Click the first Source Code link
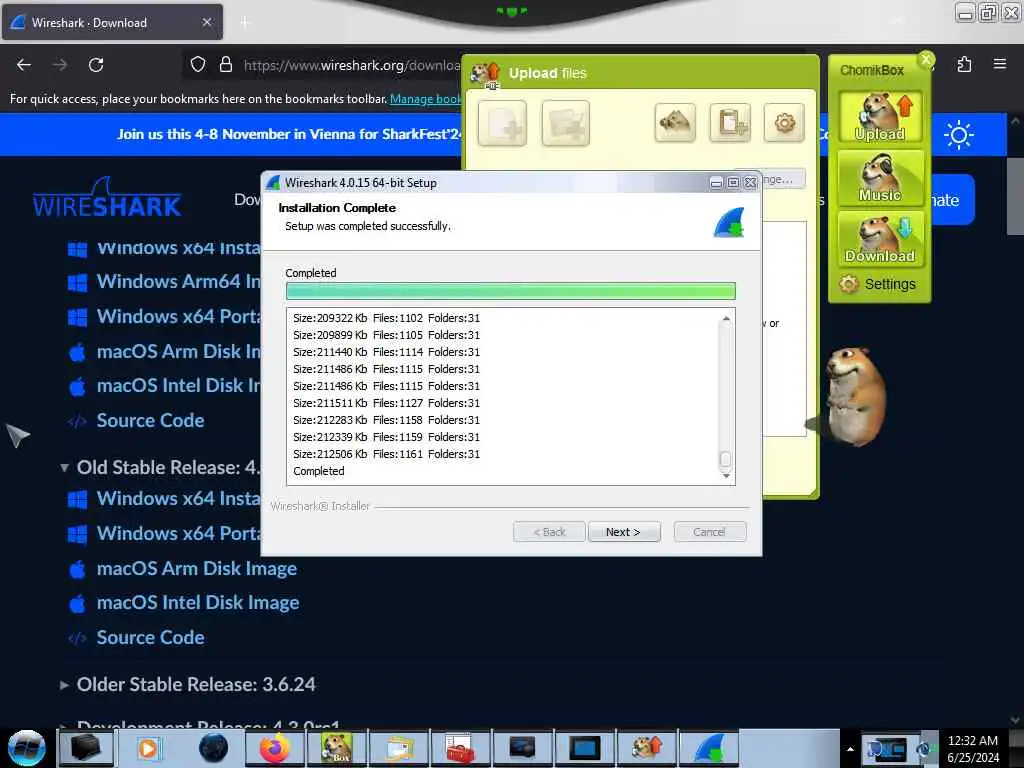 (x=150, y=421)
